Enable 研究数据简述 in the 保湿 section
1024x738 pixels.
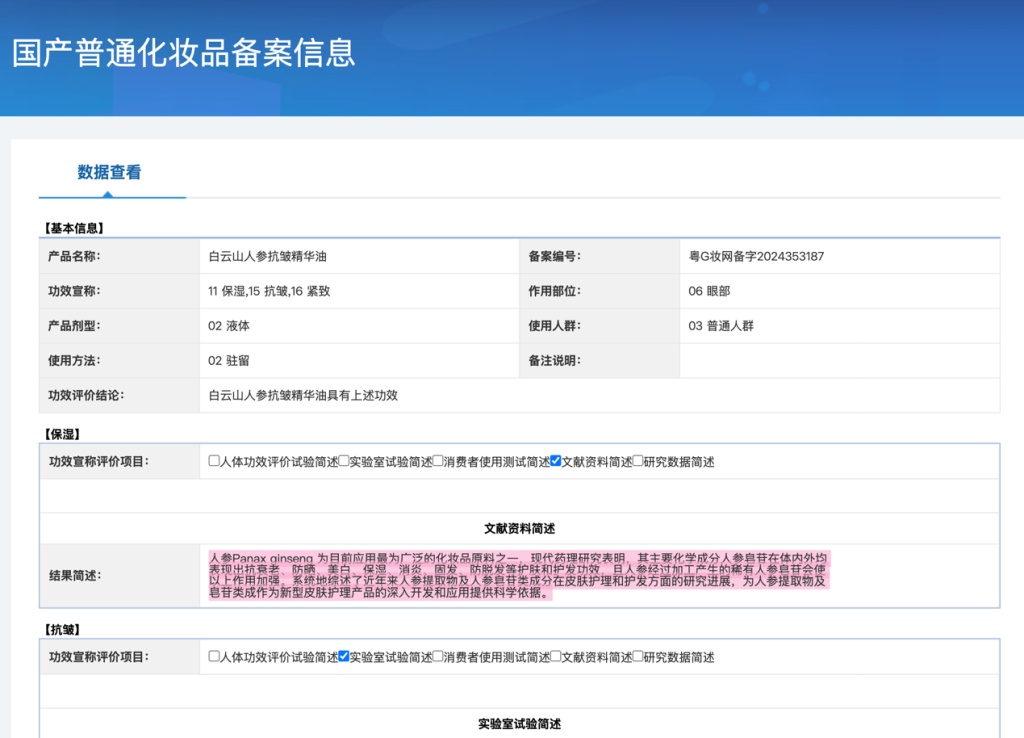[x=636, y=461]
